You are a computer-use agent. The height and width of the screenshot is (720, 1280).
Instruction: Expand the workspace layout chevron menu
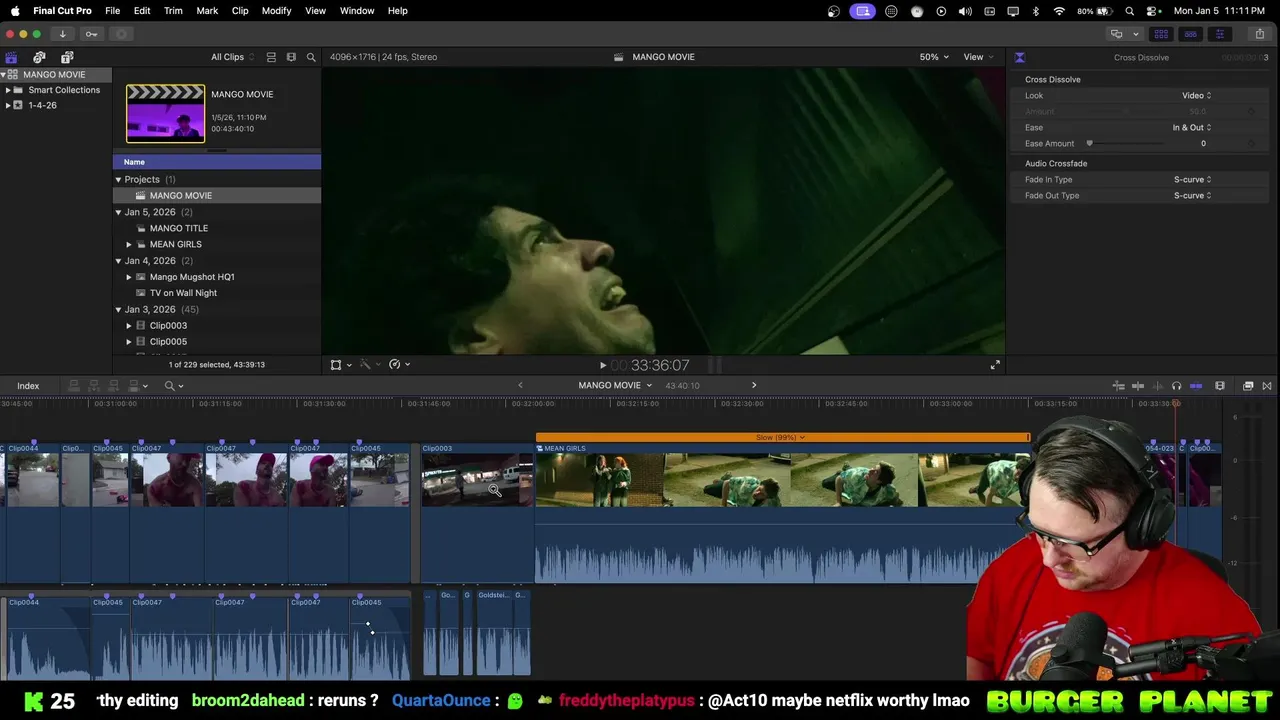[x=1135, y=34]
